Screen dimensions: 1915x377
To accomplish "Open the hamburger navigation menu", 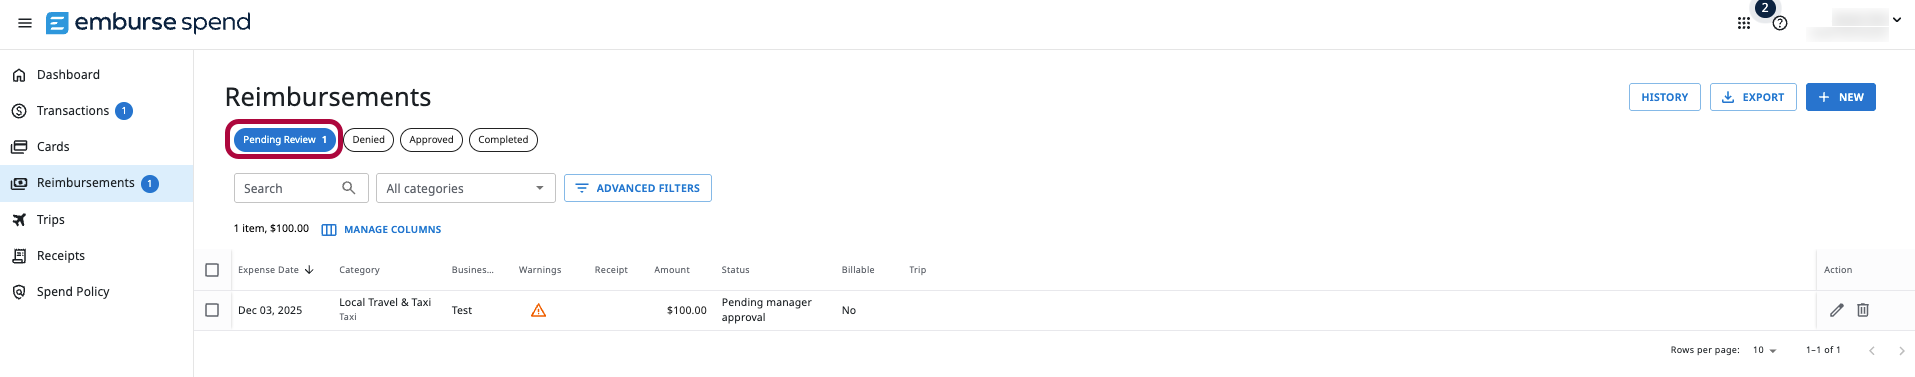I will coord(25,23).
